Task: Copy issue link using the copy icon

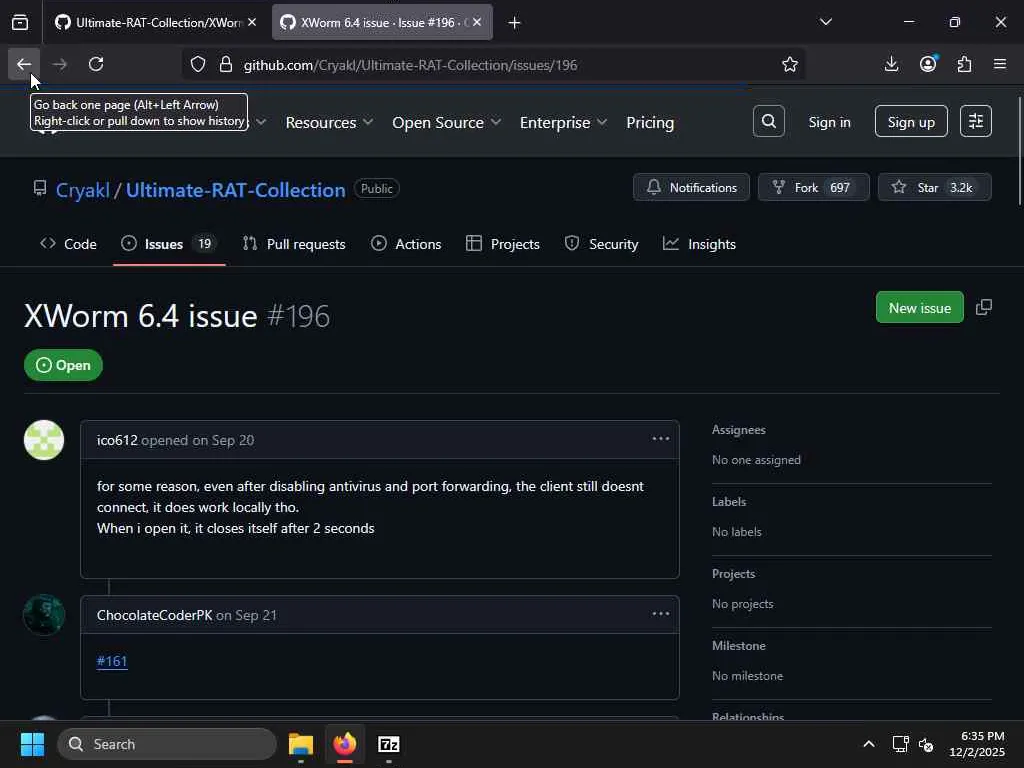Action: click(x=984, y=308)
